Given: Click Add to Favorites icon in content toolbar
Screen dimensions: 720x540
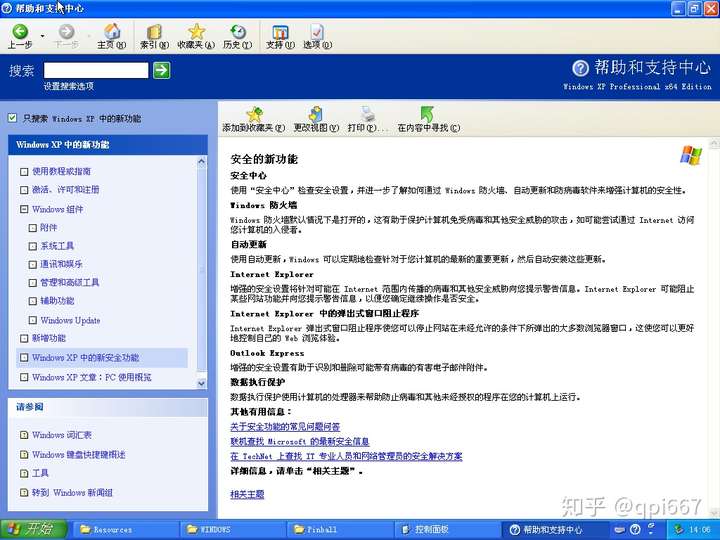Looking at the screenshot, I should click(254, 114).
